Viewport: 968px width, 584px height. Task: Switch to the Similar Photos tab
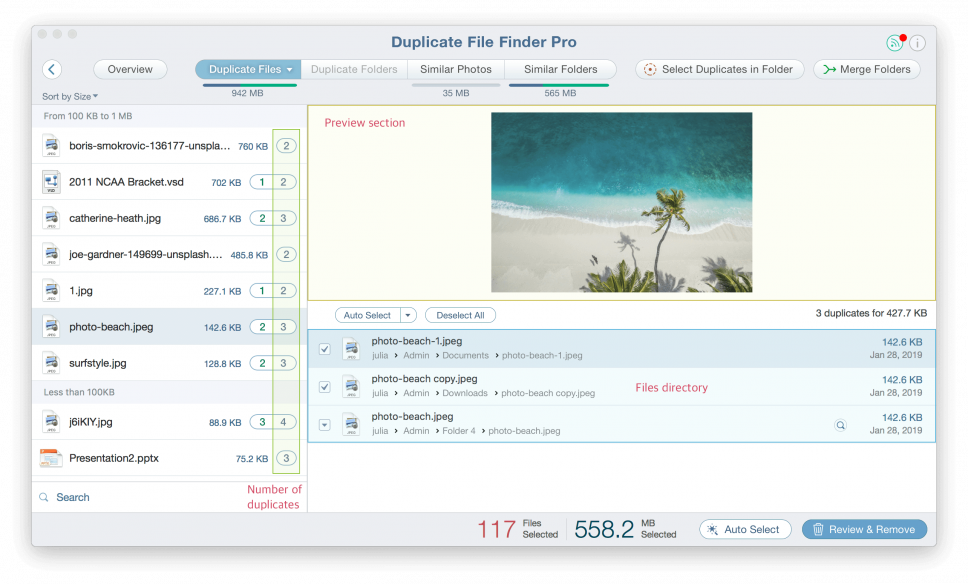pos(455,69)
